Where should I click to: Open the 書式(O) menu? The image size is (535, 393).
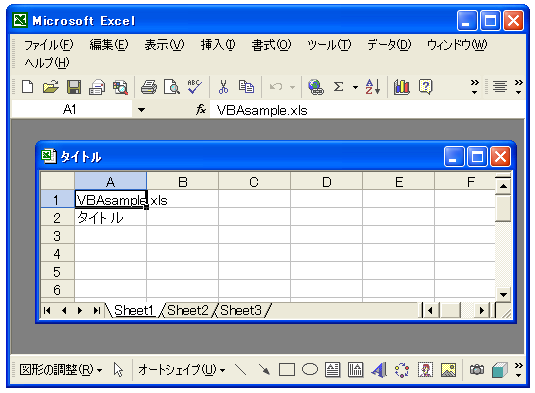(271, 45)
